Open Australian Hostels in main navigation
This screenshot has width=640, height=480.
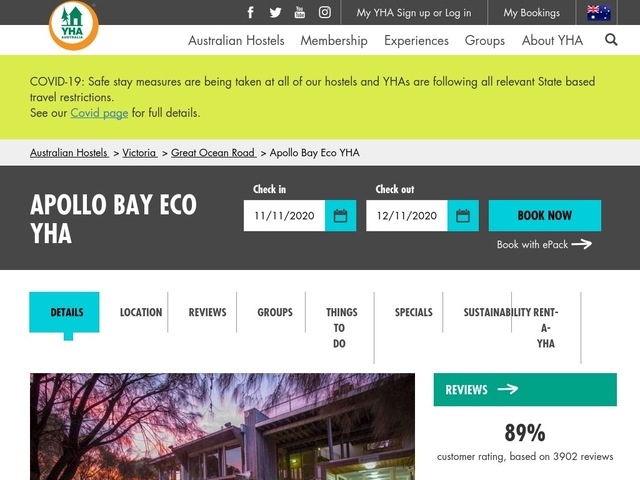click(236, 40)
